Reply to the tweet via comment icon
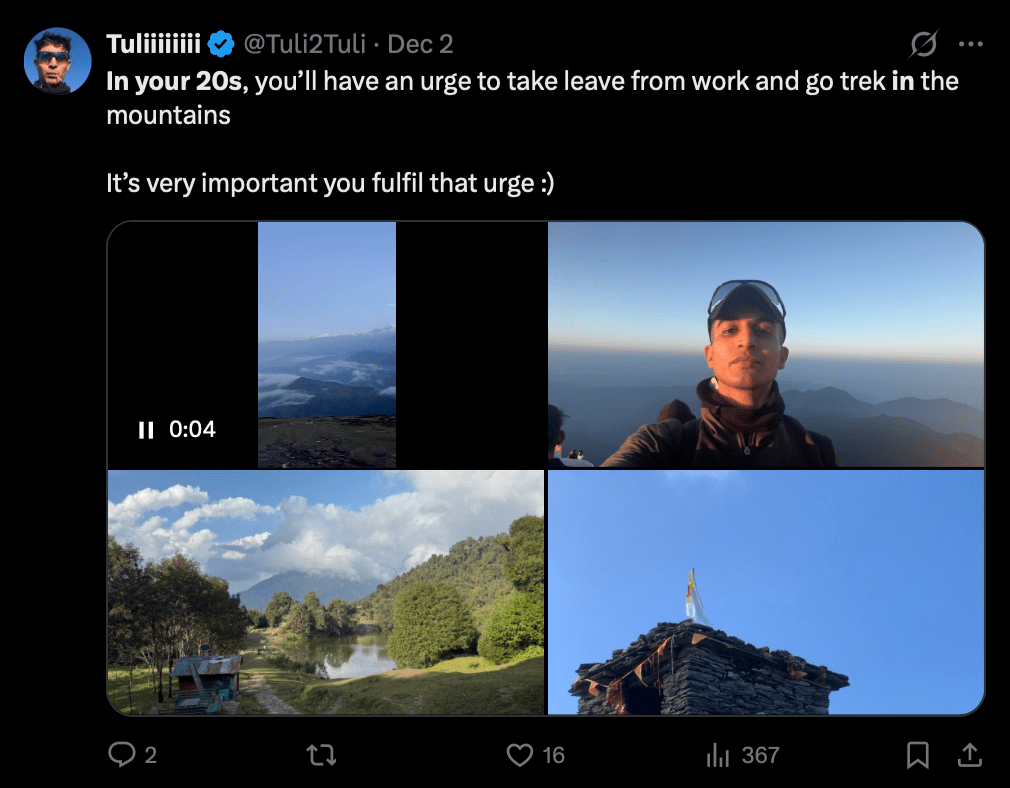Viewport: 1010px width, 788px height. tap(121, 755)
